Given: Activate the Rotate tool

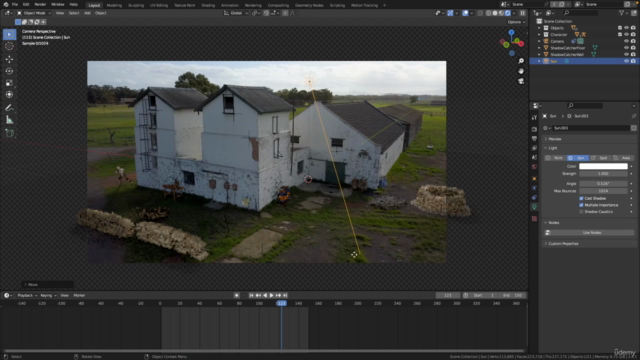Looking at the screenshot, I should (9, 71).
